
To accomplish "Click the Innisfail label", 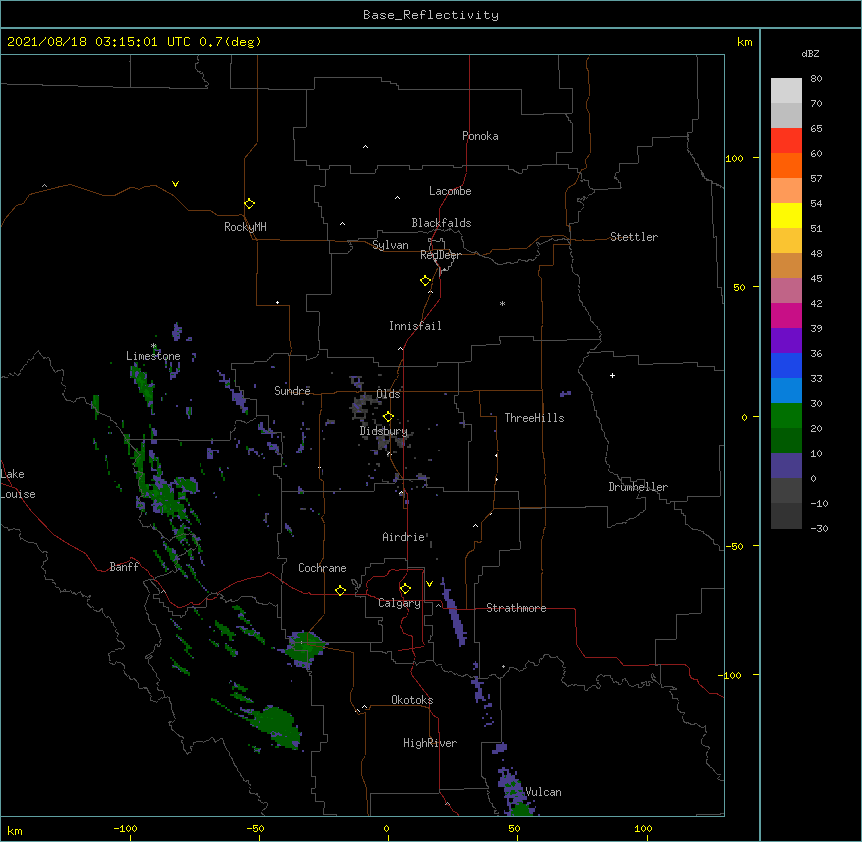I will 415,326.
